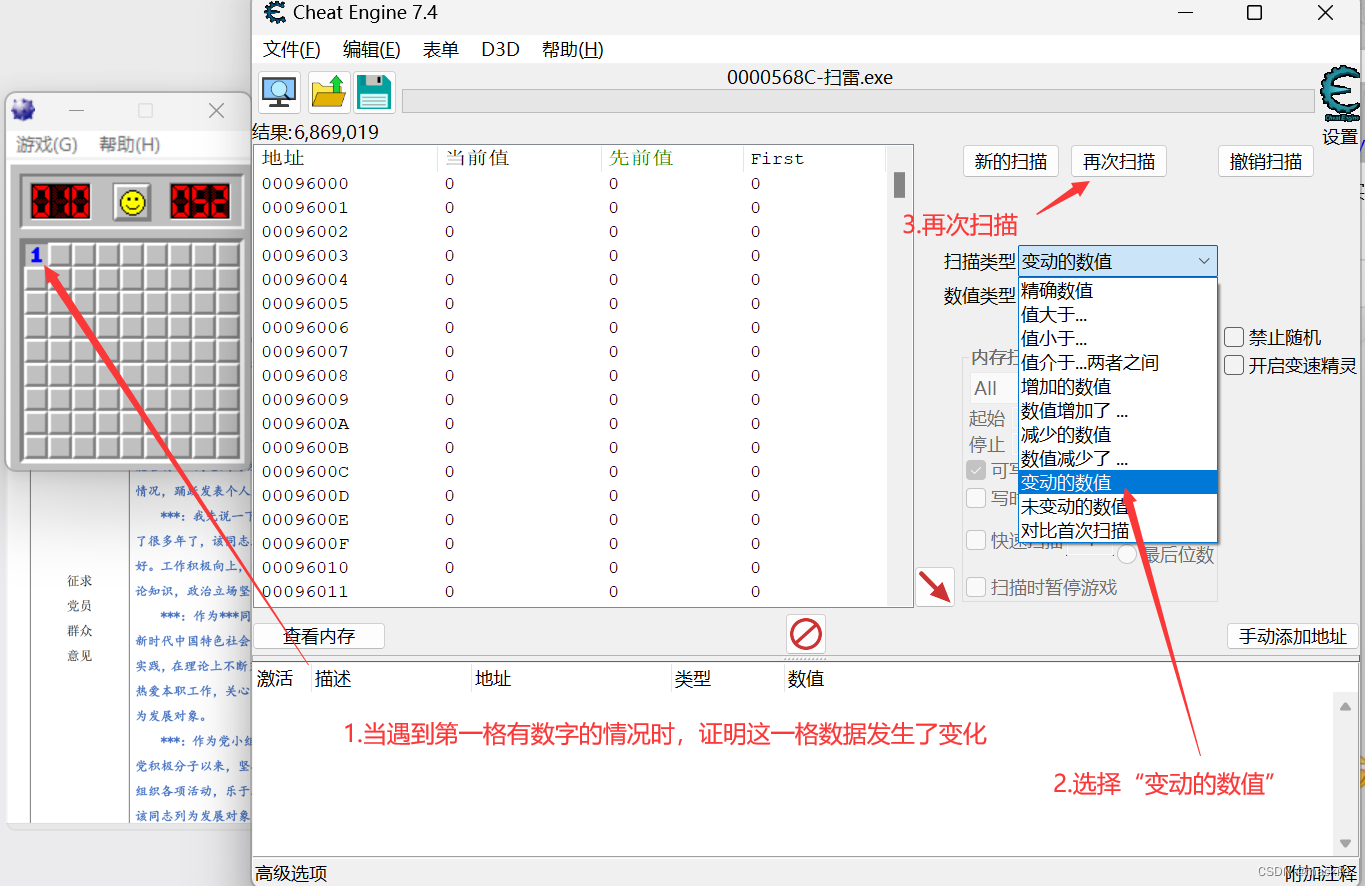This screenshot has width=1365, height=886.
Task: Open Cheat Engine settings logo icon
Action: pyautogui.click(x=1340, y=96)
